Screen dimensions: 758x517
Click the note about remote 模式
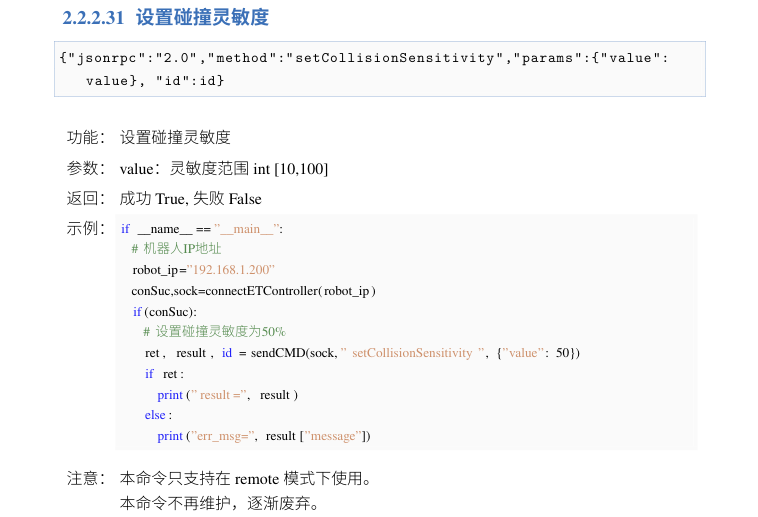point(245,478)
